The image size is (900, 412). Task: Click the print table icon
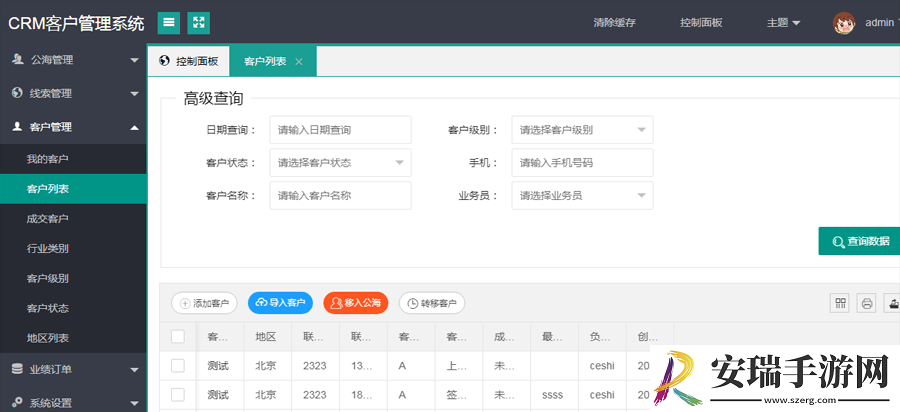click(867, 302)
